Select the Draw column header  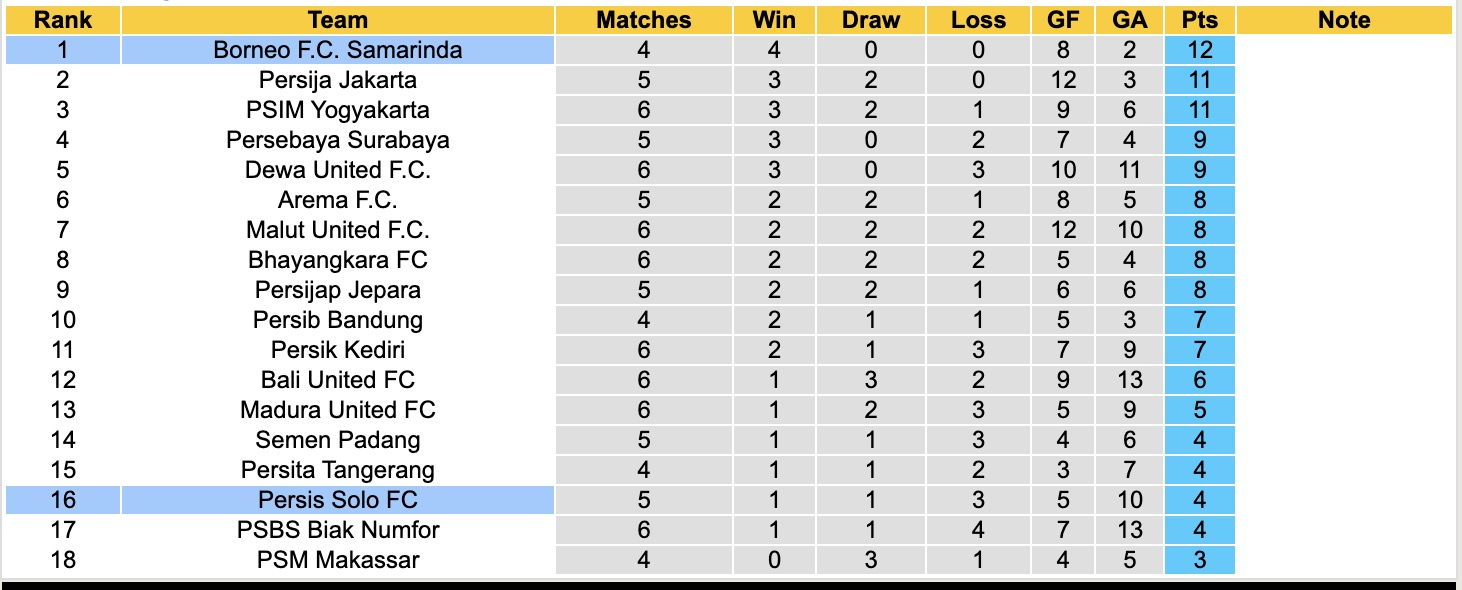[x=870, y=20]
